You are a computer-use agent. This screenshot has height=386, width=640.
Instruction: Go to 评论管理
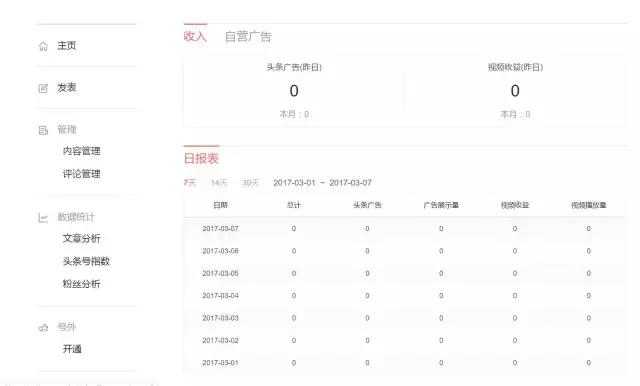pyautogui.click(x=82, y=174)
